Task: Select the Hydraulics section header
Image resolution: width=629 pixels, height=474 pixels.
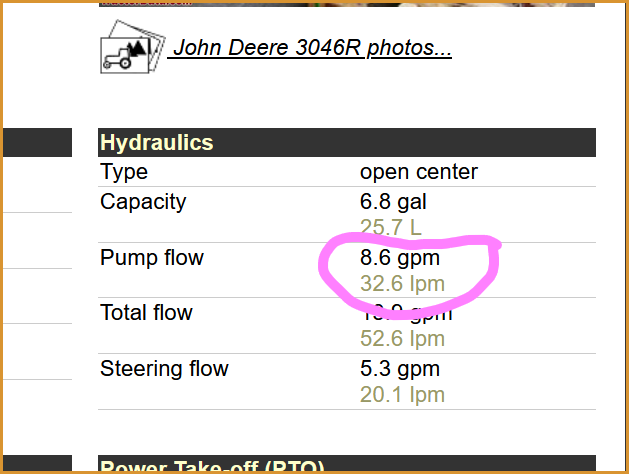Action: coord(347,142)
